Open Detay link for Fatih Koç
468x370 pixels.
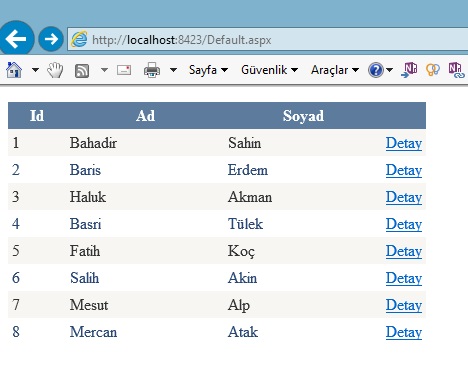(404, 251)
